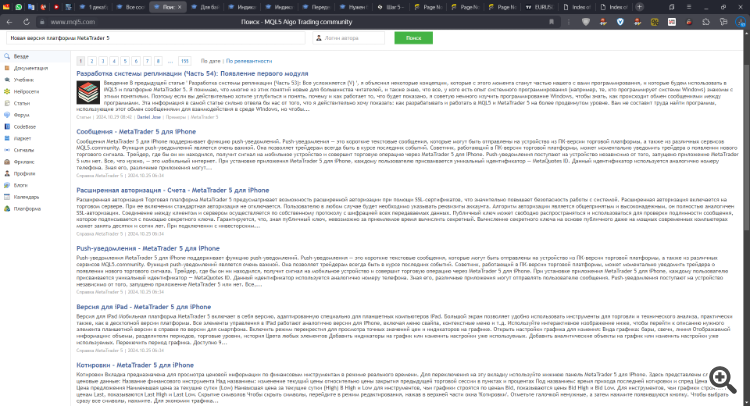Switch to the 'Нужен' browser tab
This screenshot has width=750, height=406.
click(354, 7)
